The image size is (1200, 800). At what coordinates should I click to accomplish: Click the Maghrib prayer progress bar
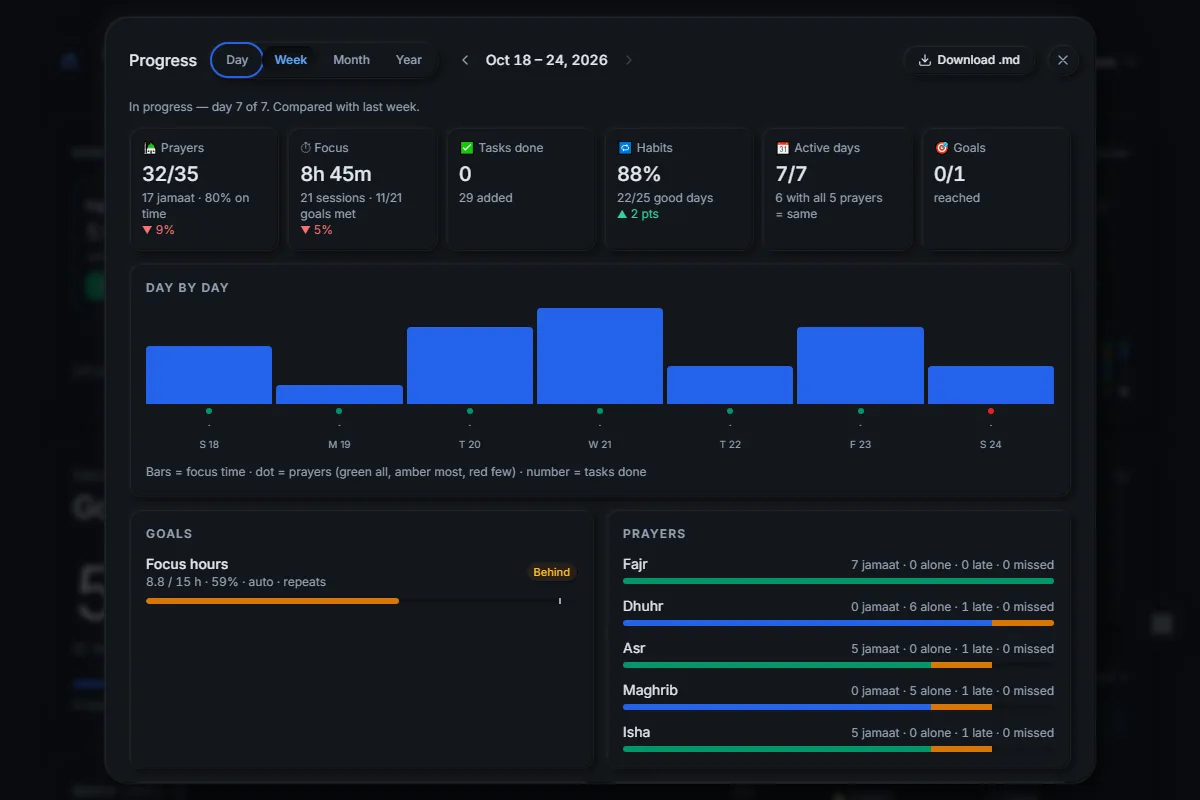coord(838,707)
